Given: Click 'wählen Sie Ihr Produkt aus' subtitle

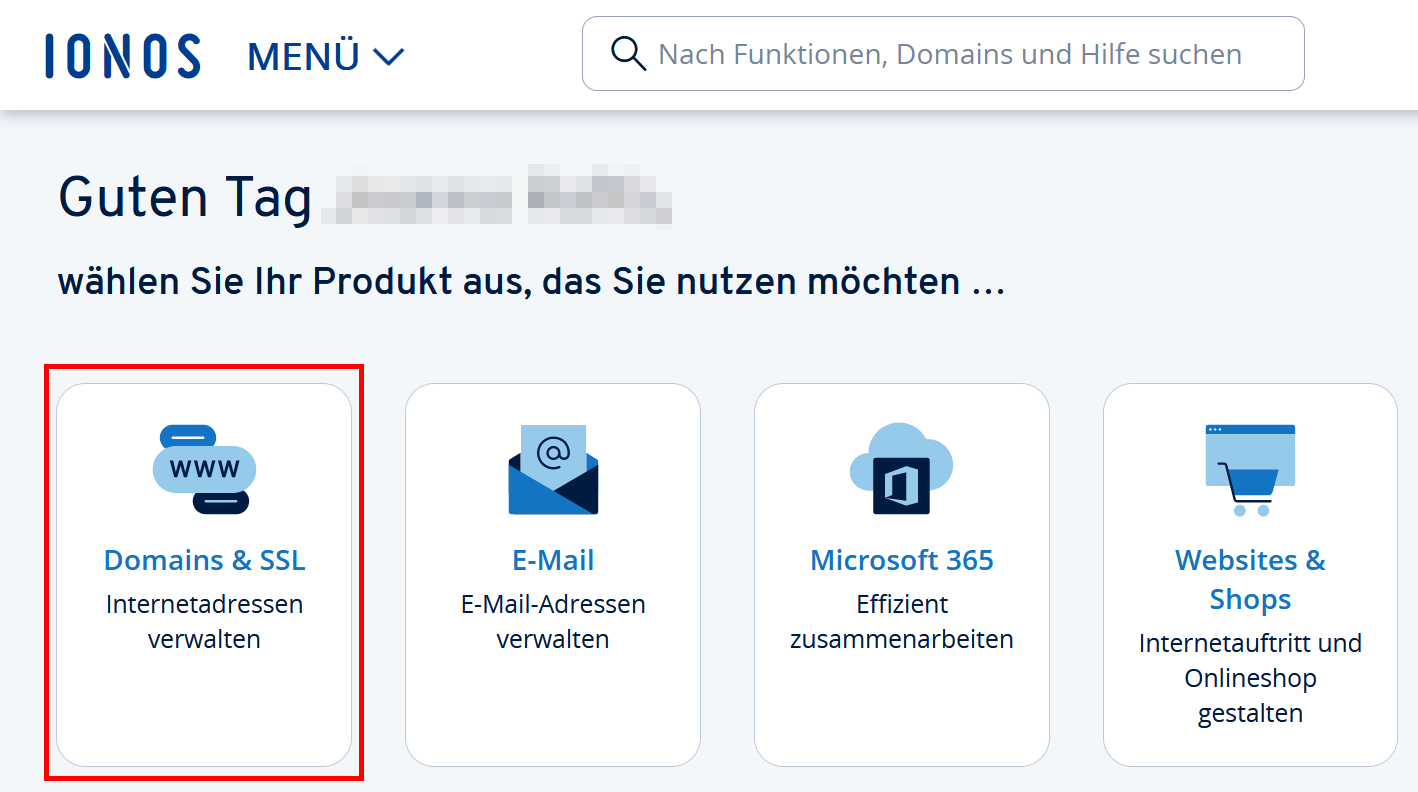Looking at the screenshot, I should pyautogui.click(x=531, y=282).
